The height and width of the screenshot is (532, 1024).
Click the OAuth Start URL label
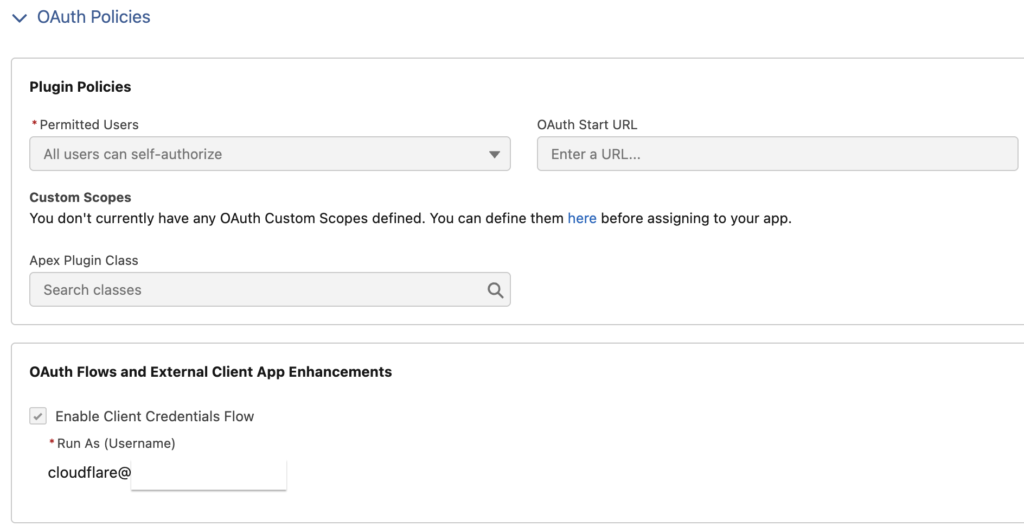pos(586,125)
